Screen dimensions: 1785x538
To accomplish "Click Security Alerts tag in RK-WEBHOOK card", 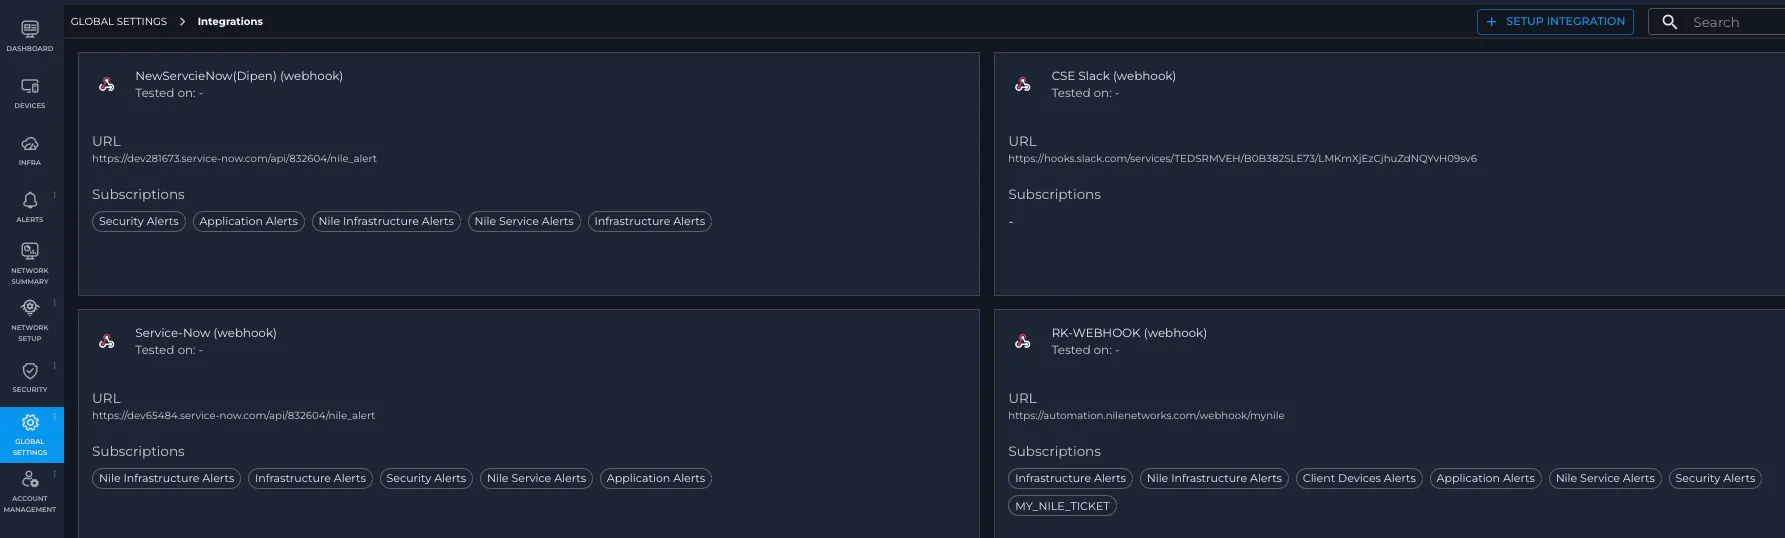I will pos(1716,478).
